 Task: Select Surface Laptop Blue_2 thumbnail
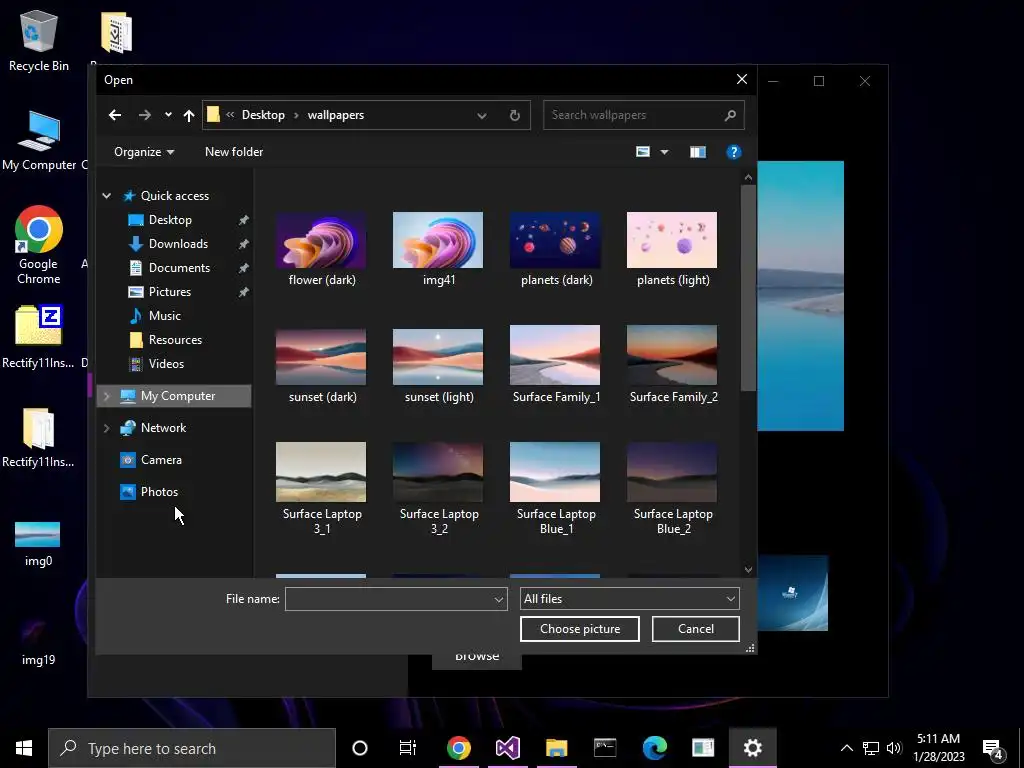[672, 472]
